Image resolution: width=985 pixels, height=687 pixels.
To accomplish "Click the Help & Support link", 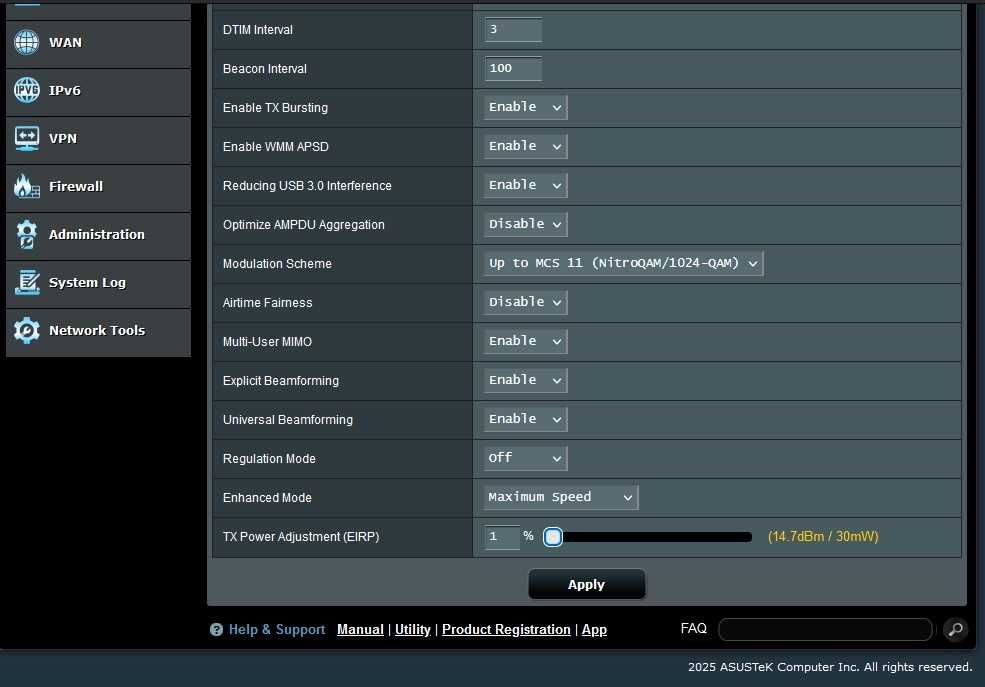I will tap(276, 629).
